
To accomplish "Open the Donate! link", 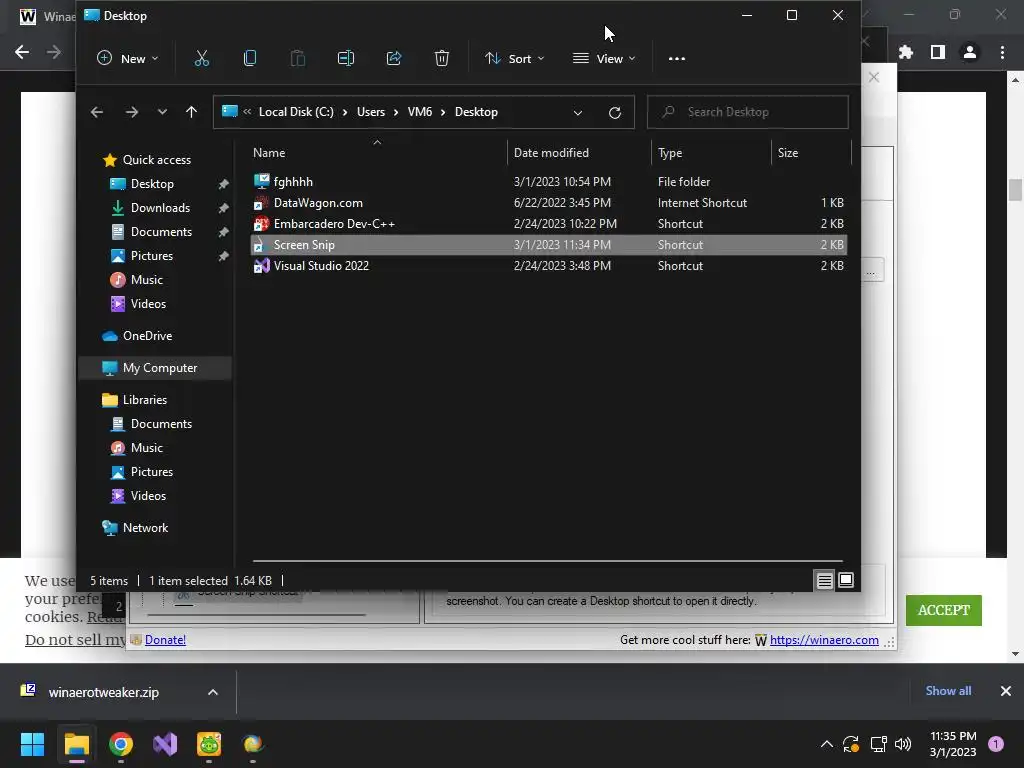I will 165,640.
